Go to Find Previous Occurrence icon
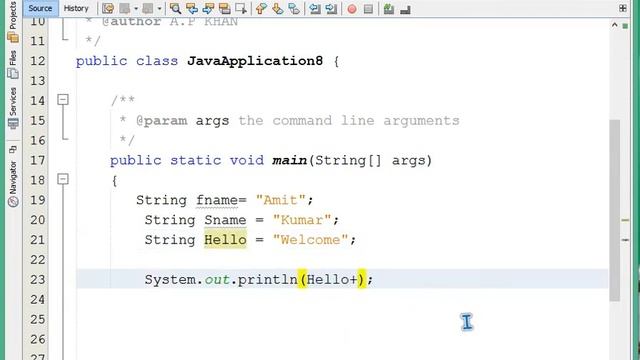 pyautogui.click(x=192, y=9)
